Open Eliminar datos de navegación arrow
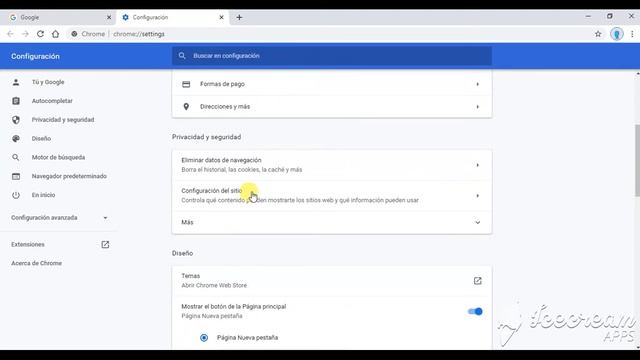This screenshot has width=640, height=360. (478, 165)
